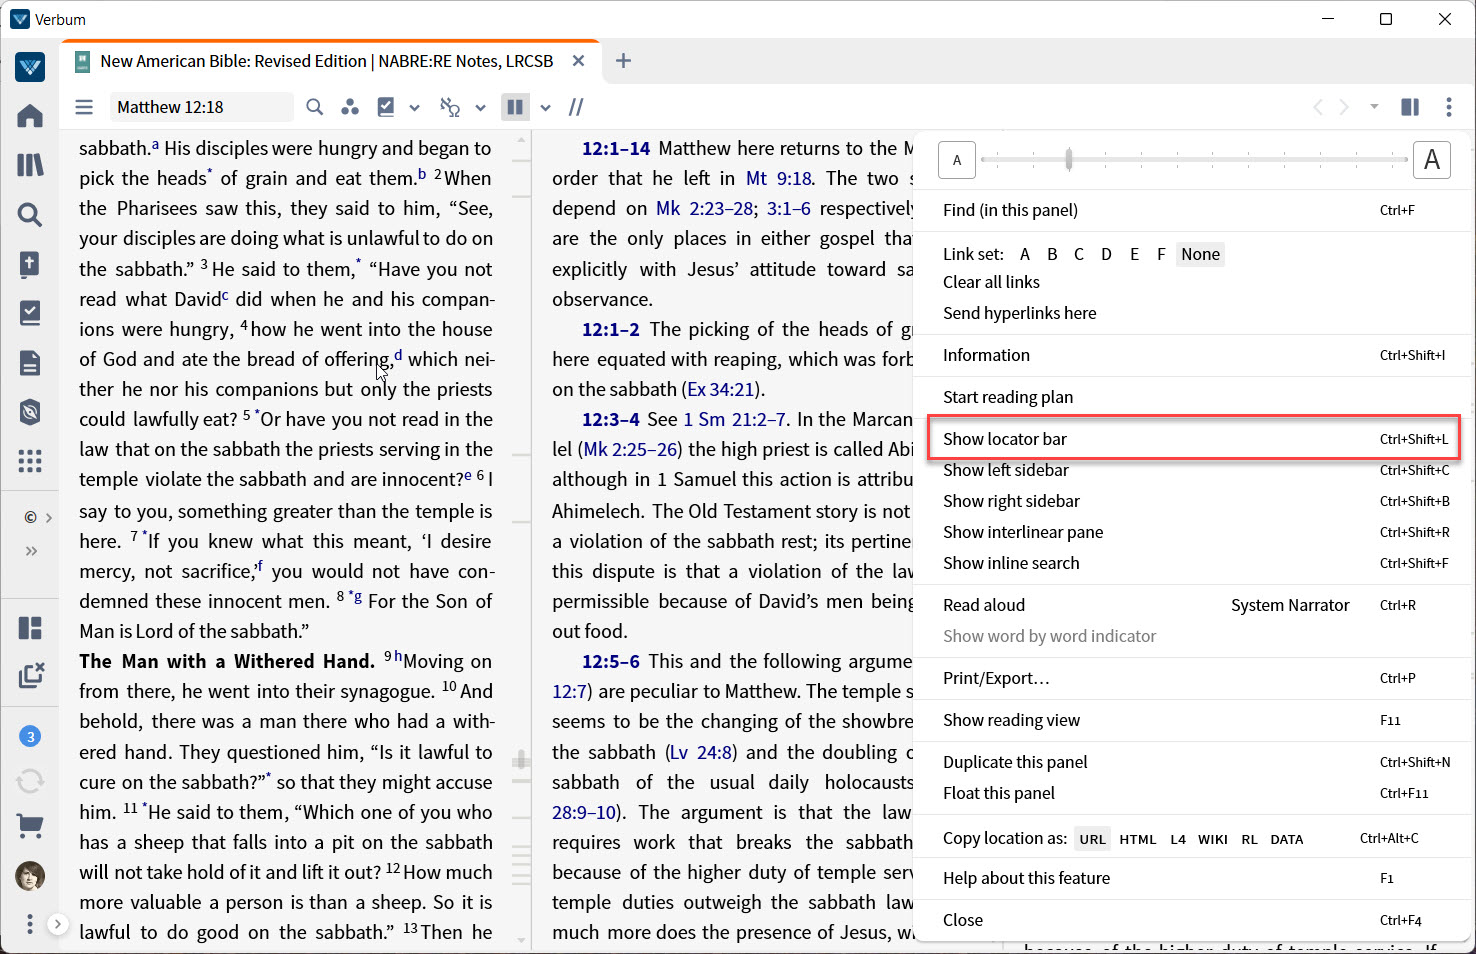Open the shopping cart icon

pyautogui.click(x=30, y=826)
